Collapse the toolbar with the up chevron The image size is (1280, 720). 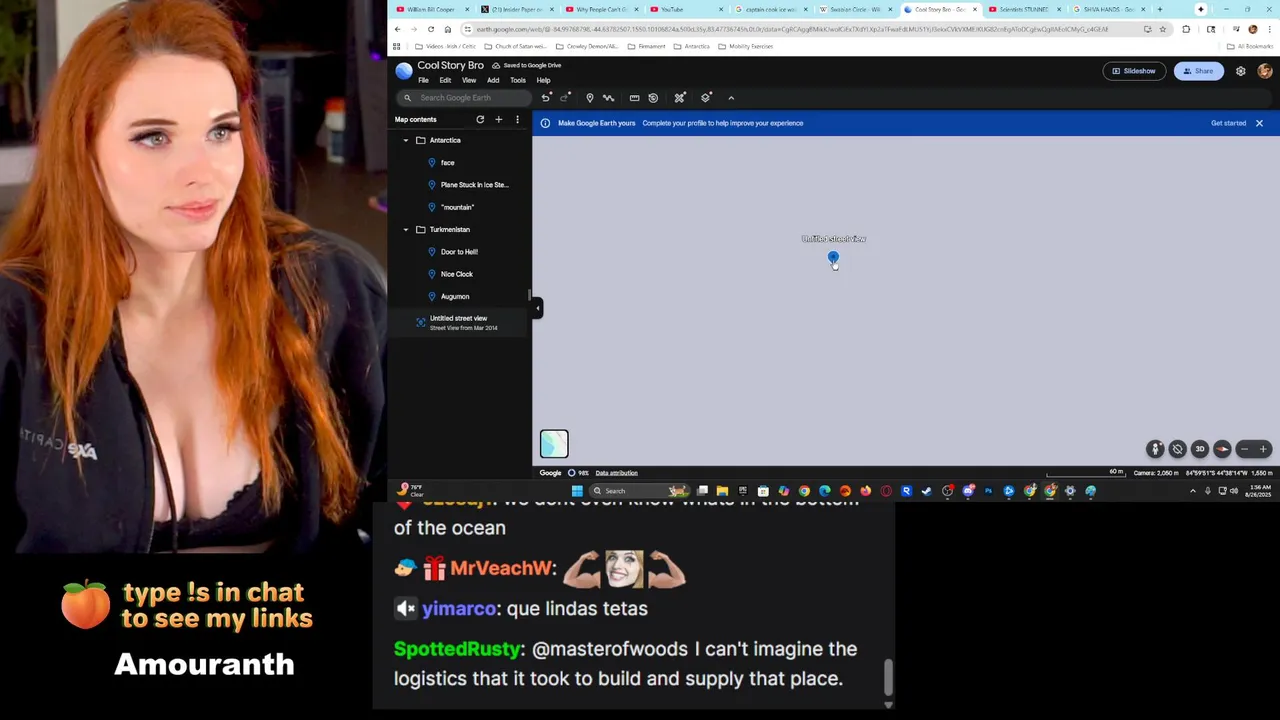pos(731,98)
